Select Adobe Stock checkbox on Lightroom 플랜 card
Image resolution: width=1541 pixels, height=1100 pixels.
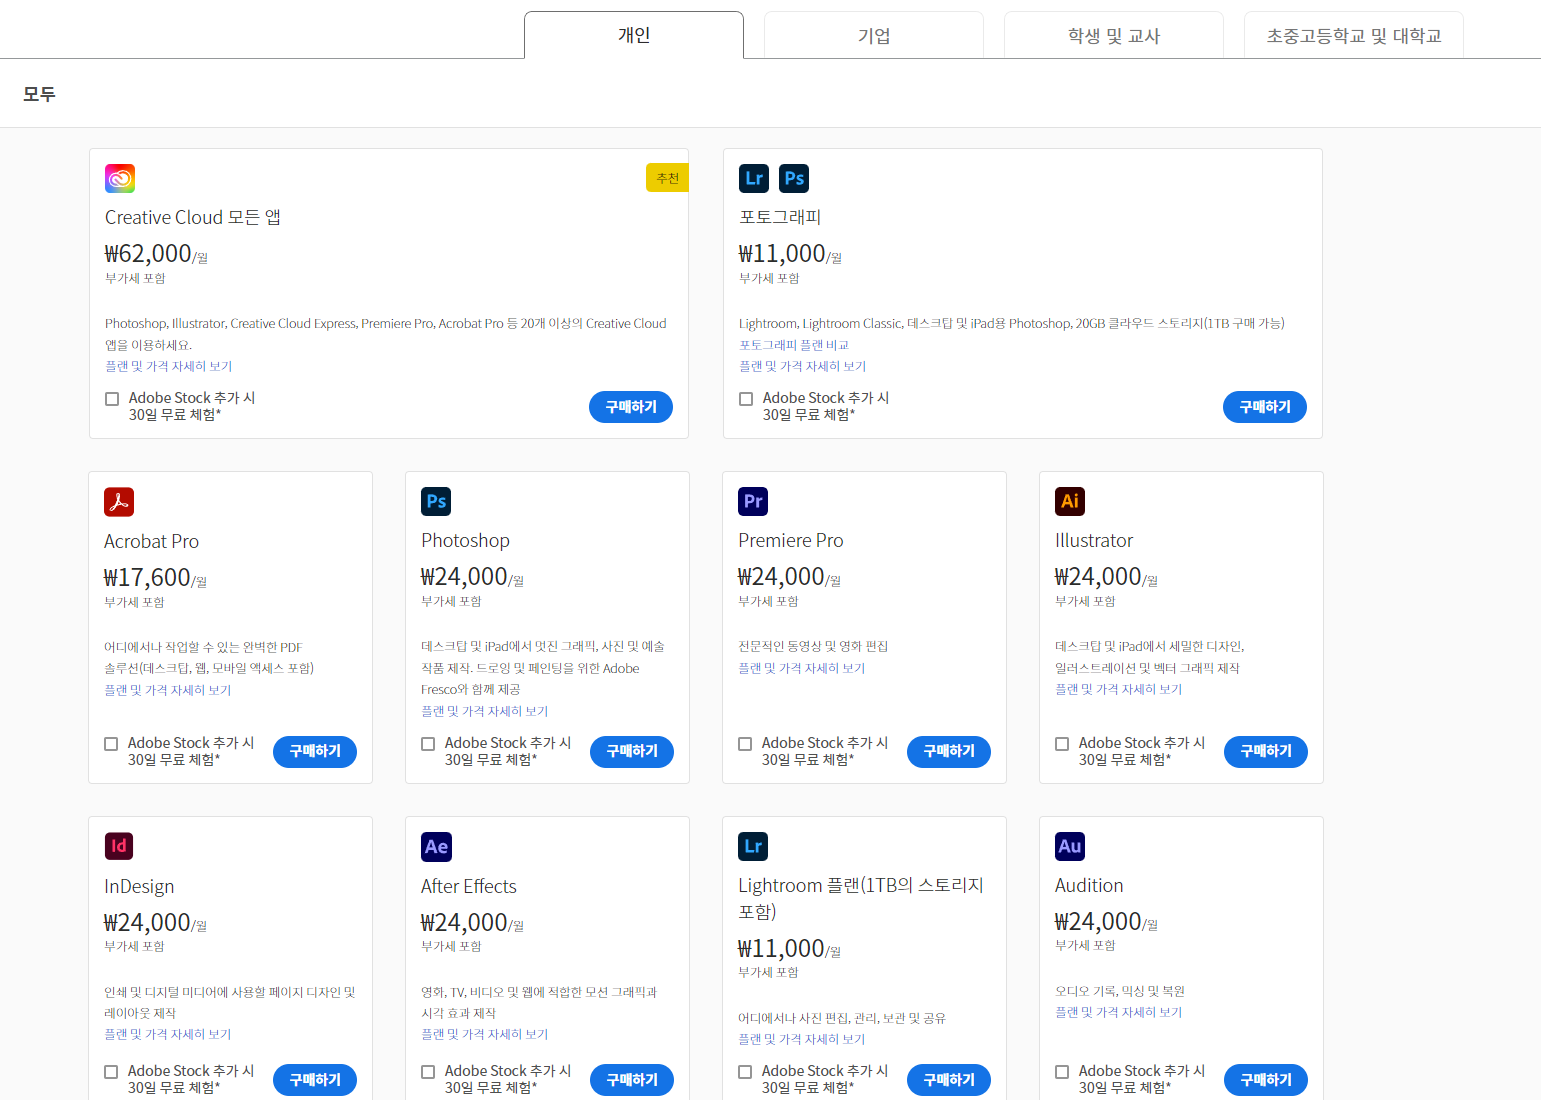[745, 1072]
